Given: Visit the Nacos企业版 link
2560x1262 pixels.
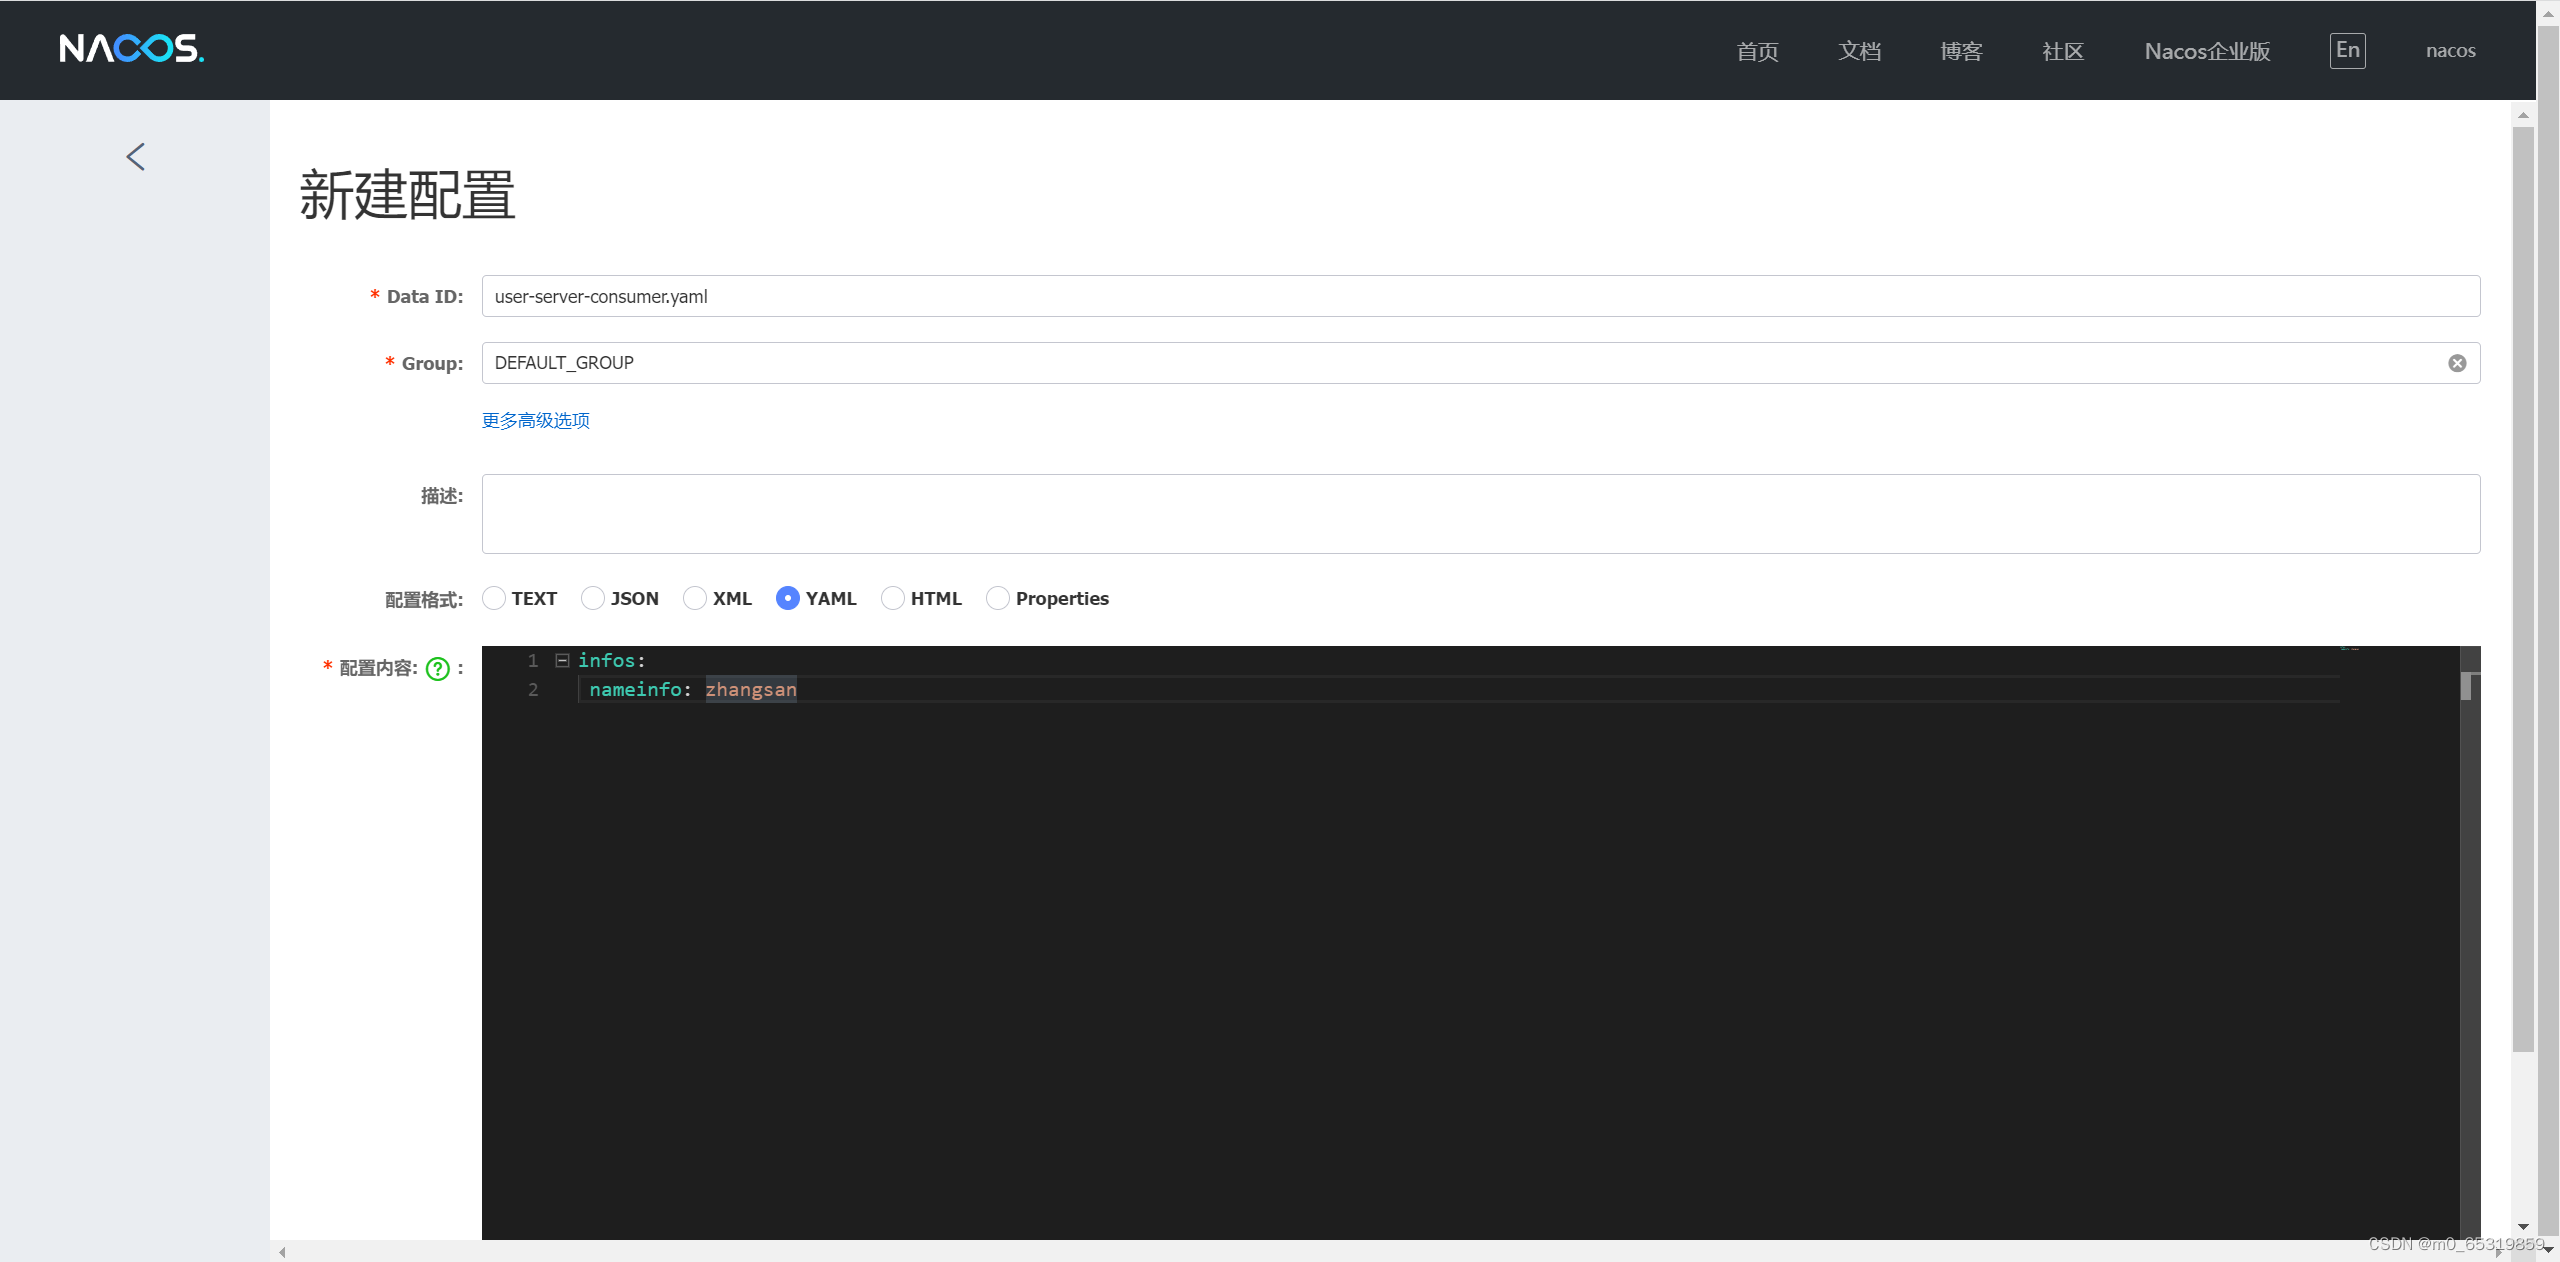Looking at the screenshot, I should 2207,51.
